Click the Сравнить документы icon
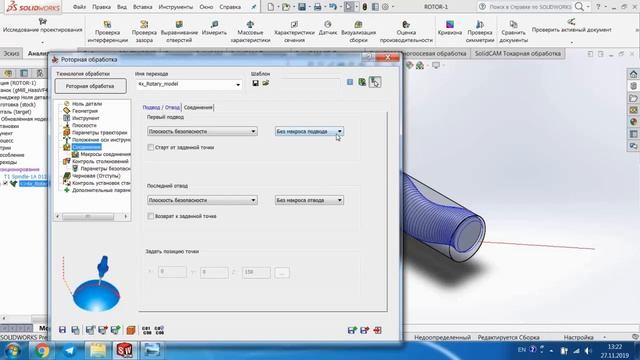 (513, 24)
